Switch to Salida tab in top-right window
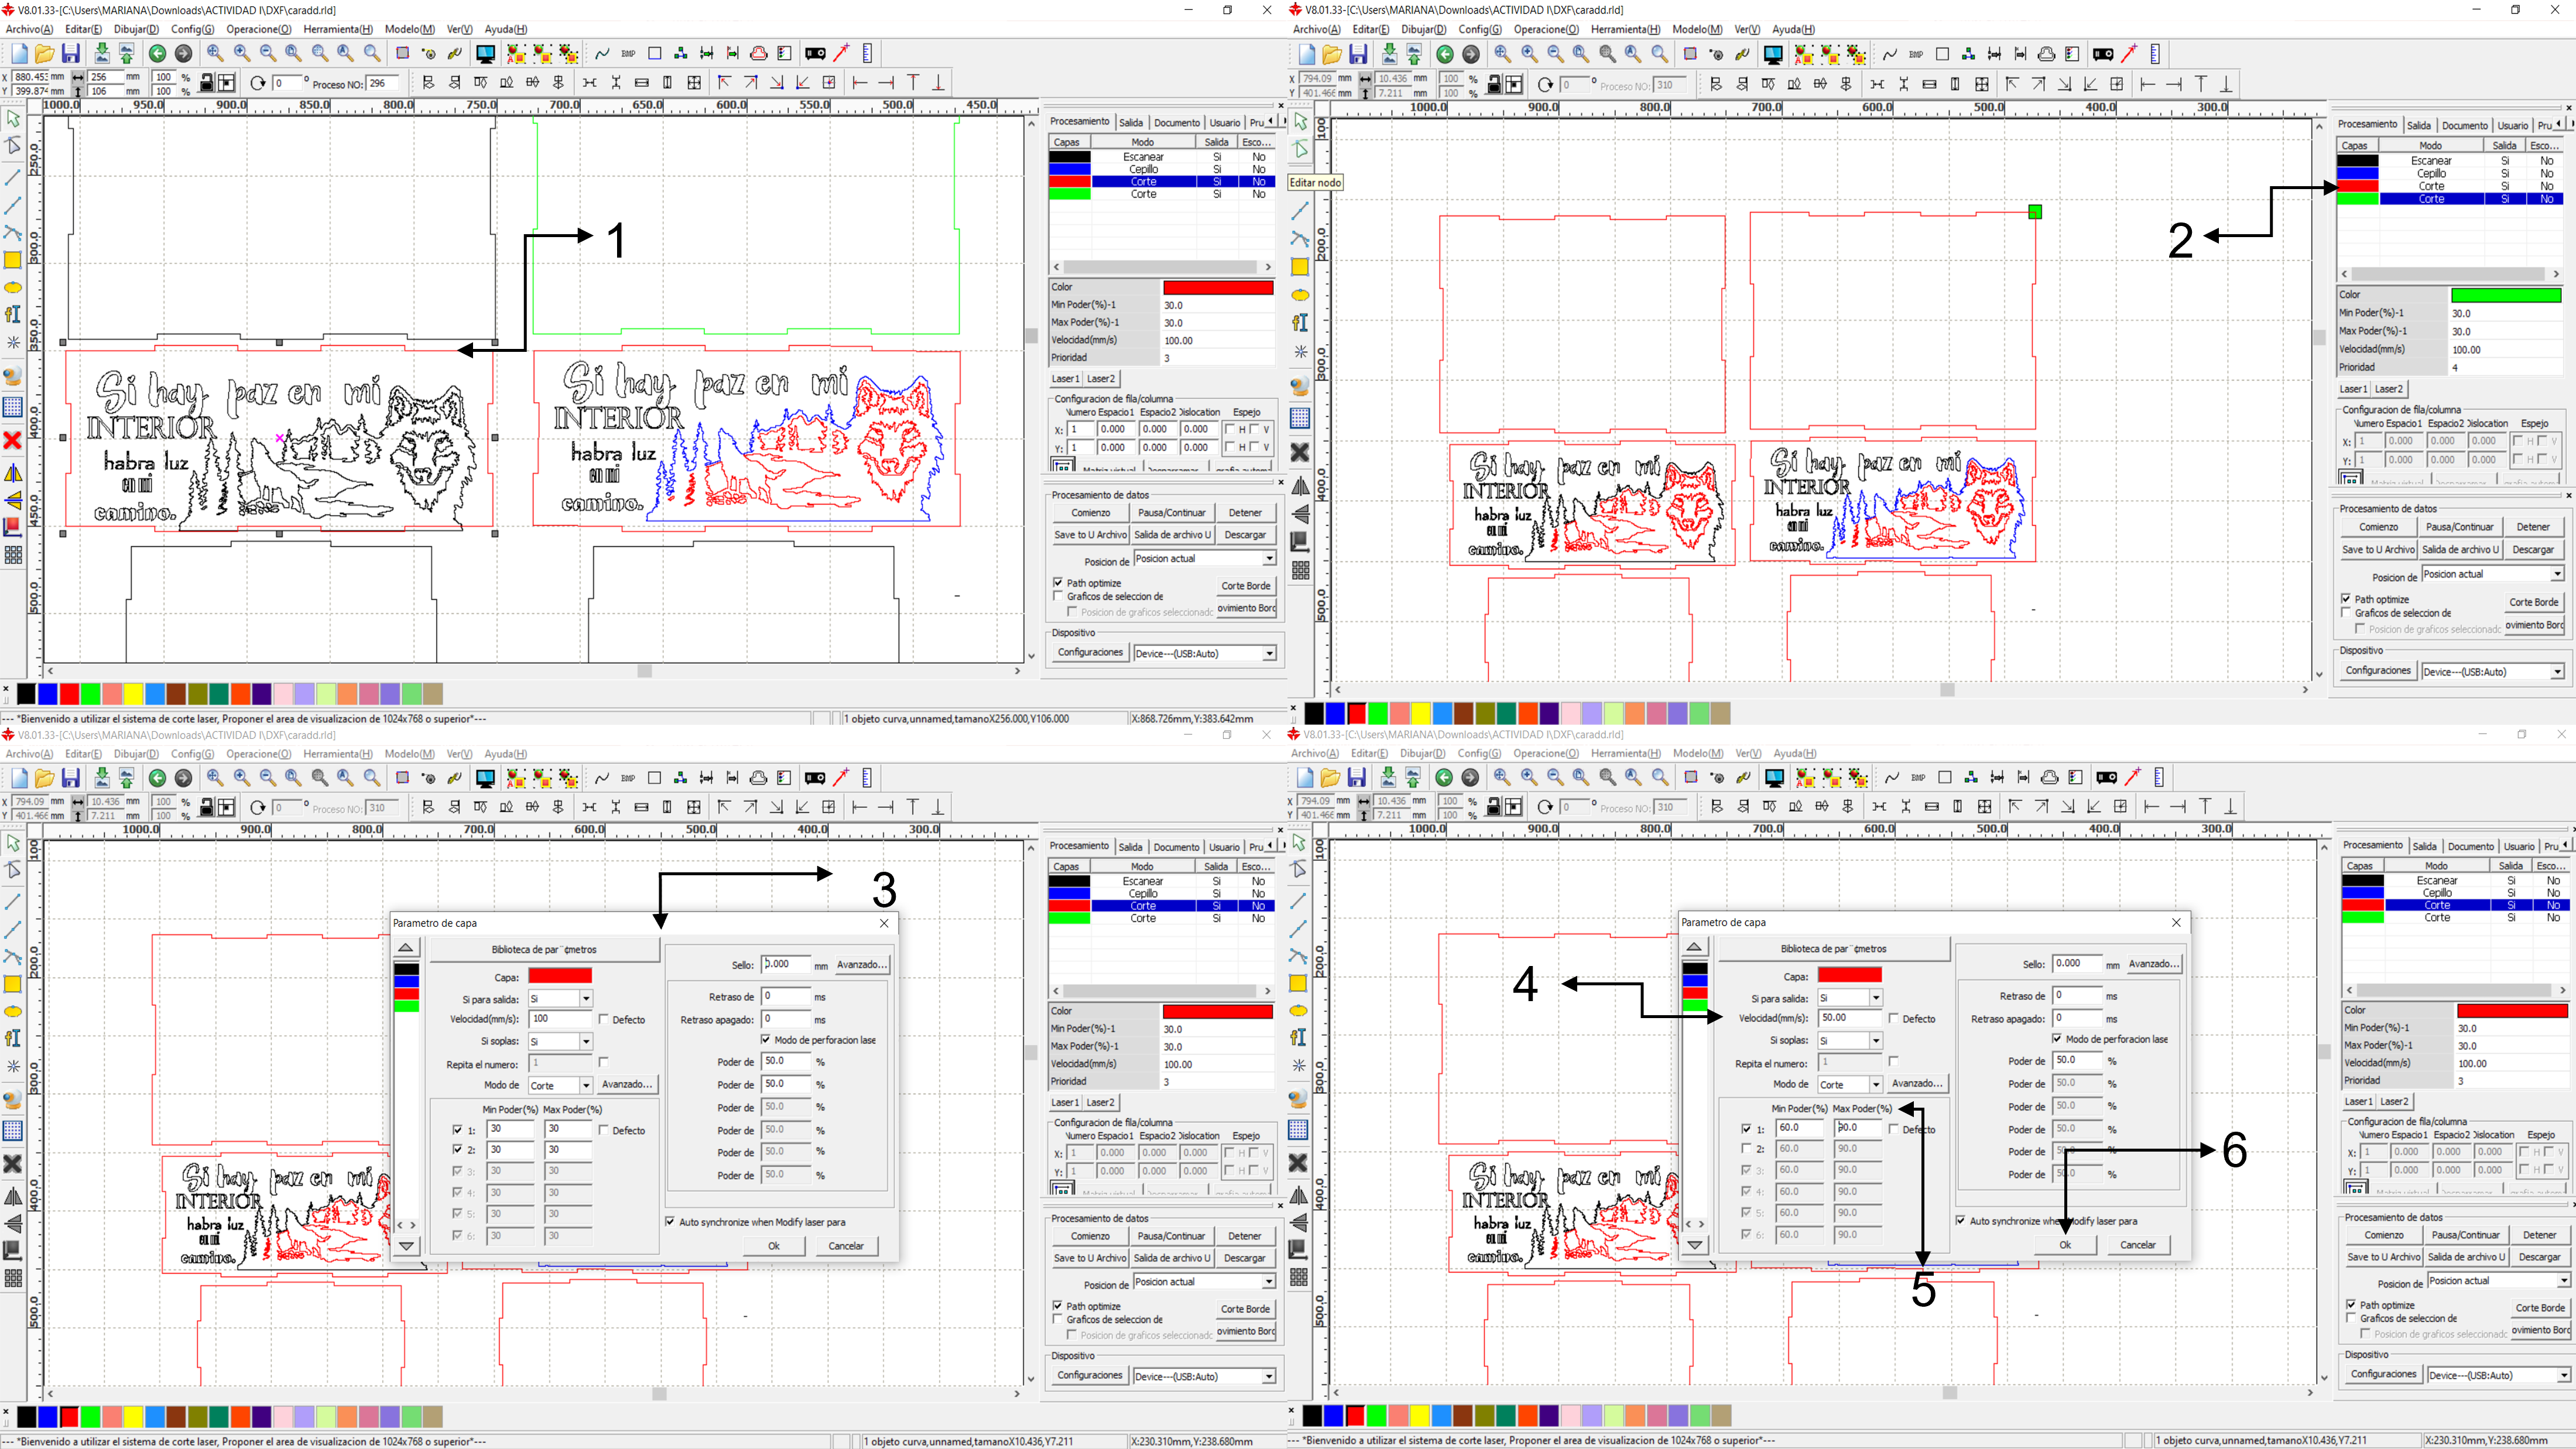This screenshot has height=1449, width=2576. tap(2418, 125)
